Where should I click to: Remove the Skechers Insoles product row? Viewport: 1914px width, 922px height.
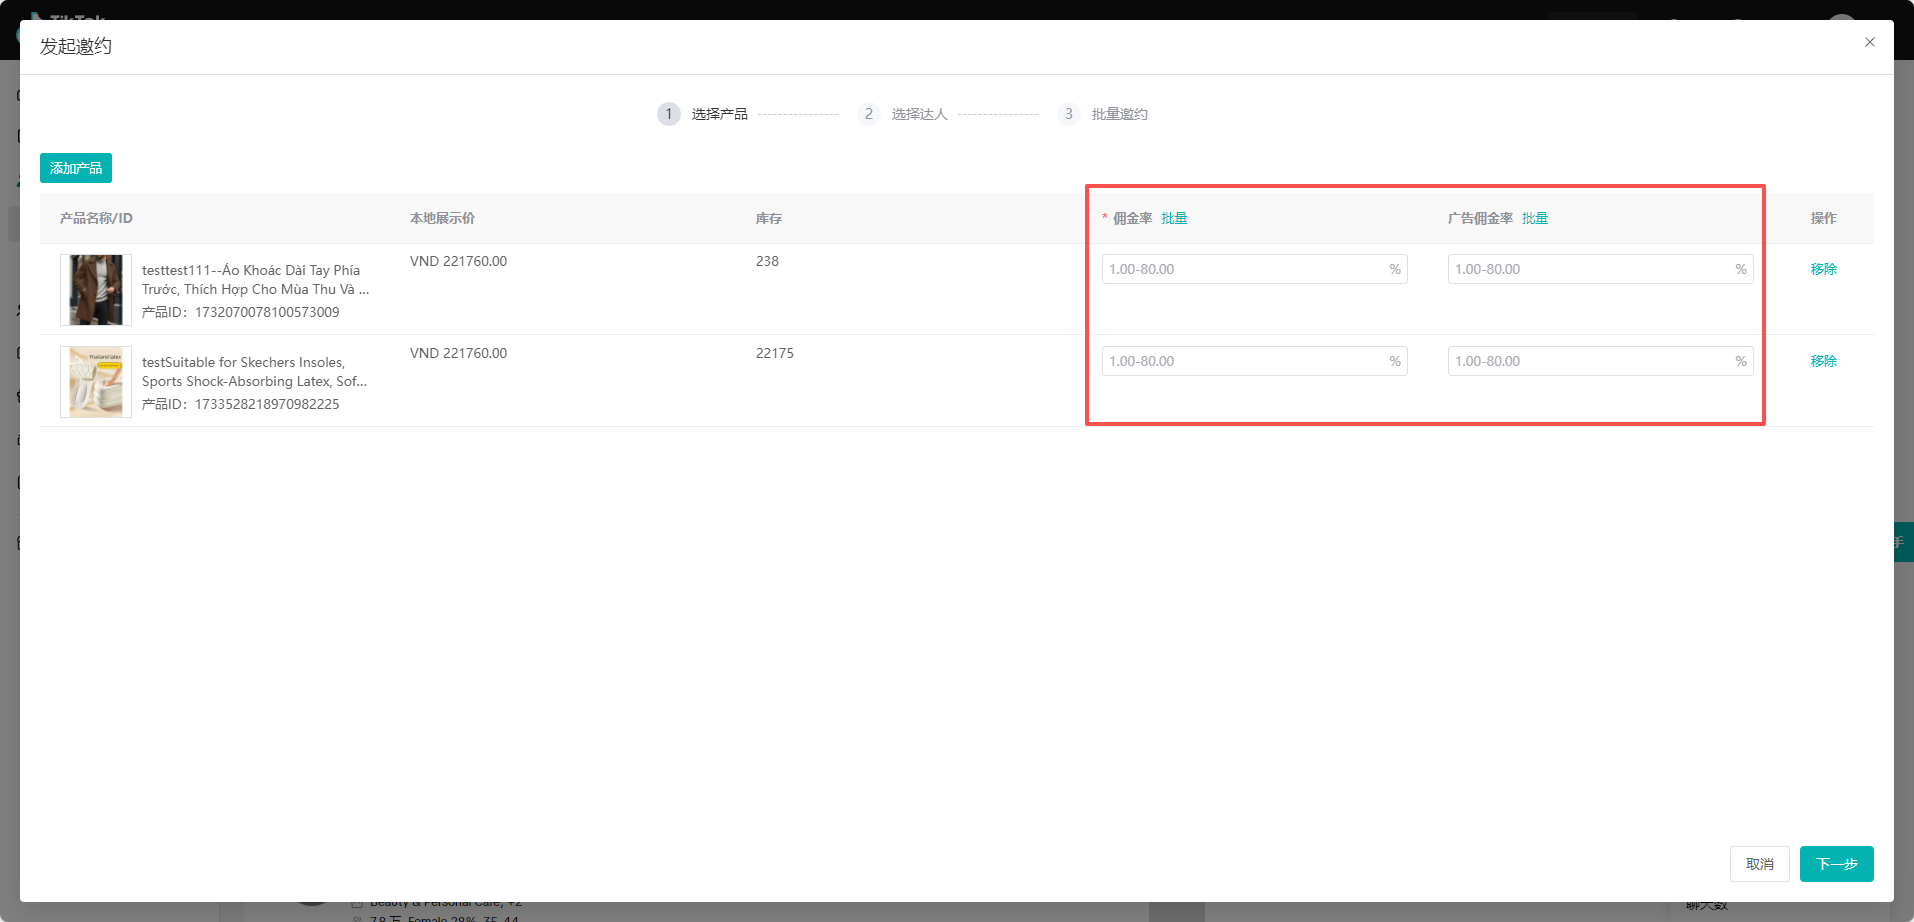pos(1824,361)
